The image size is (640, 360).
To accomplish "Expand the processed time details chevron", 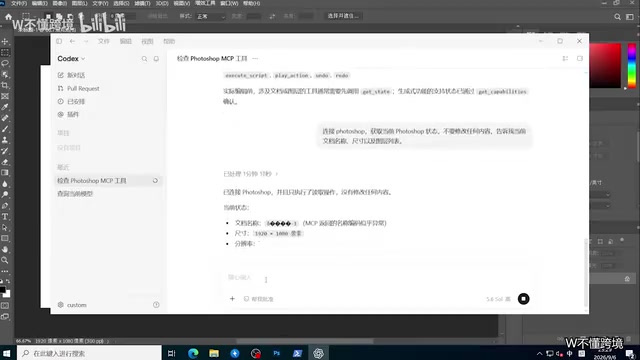I will point(277,174).
